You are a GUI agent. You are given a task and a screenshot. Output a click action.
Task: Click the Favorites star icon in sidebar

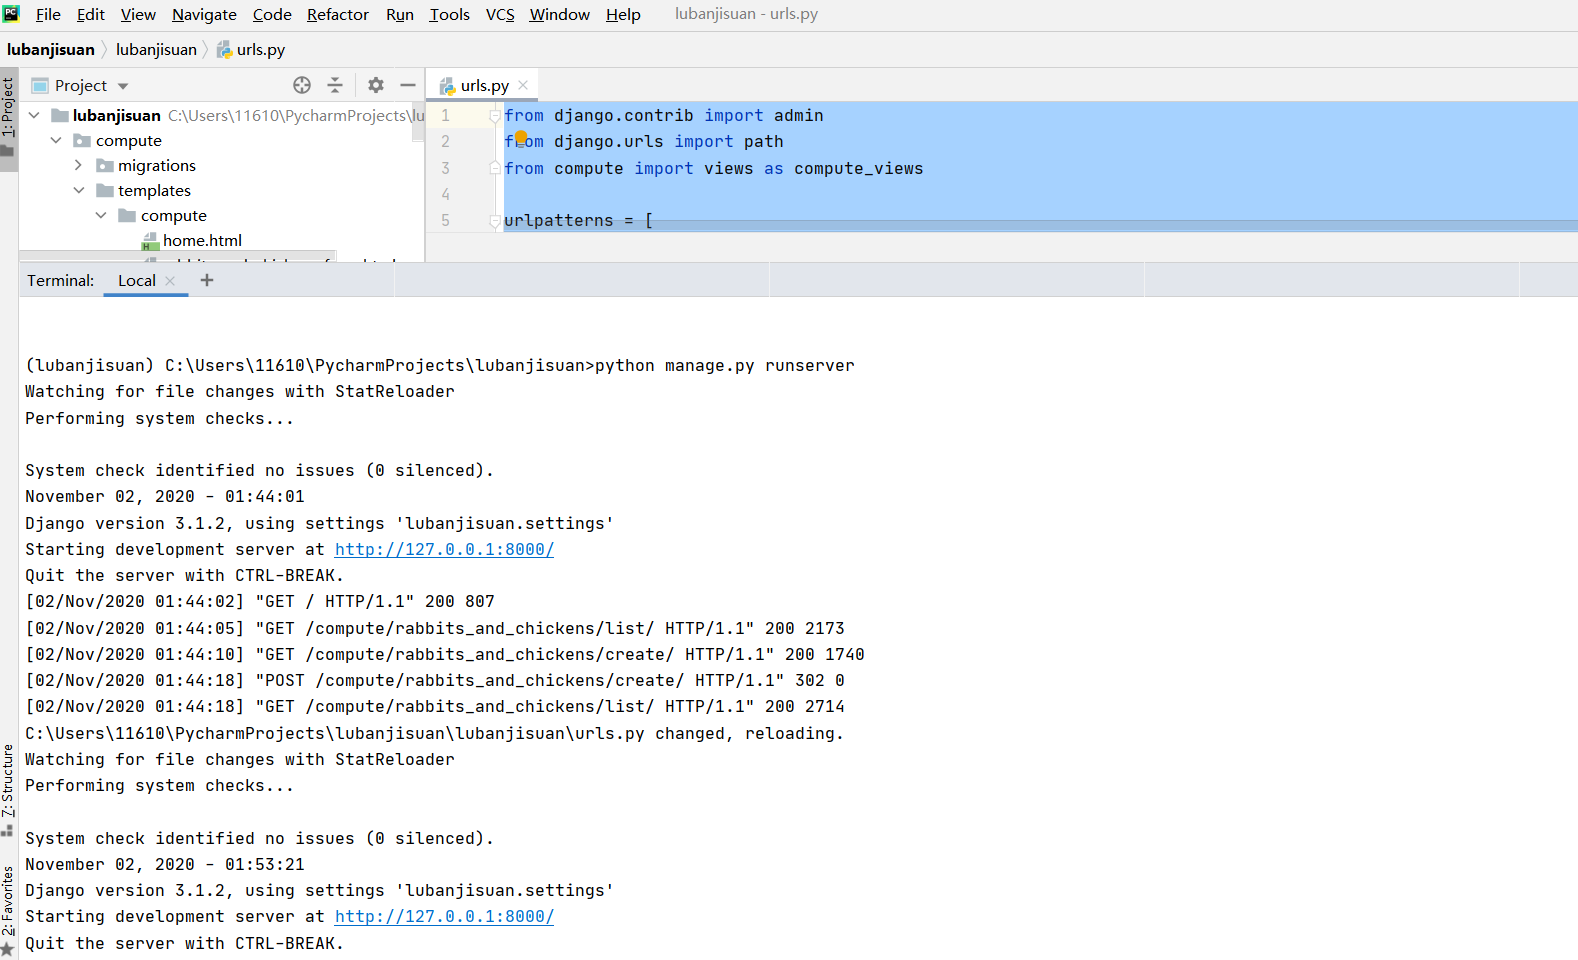[x=7, y=948]
